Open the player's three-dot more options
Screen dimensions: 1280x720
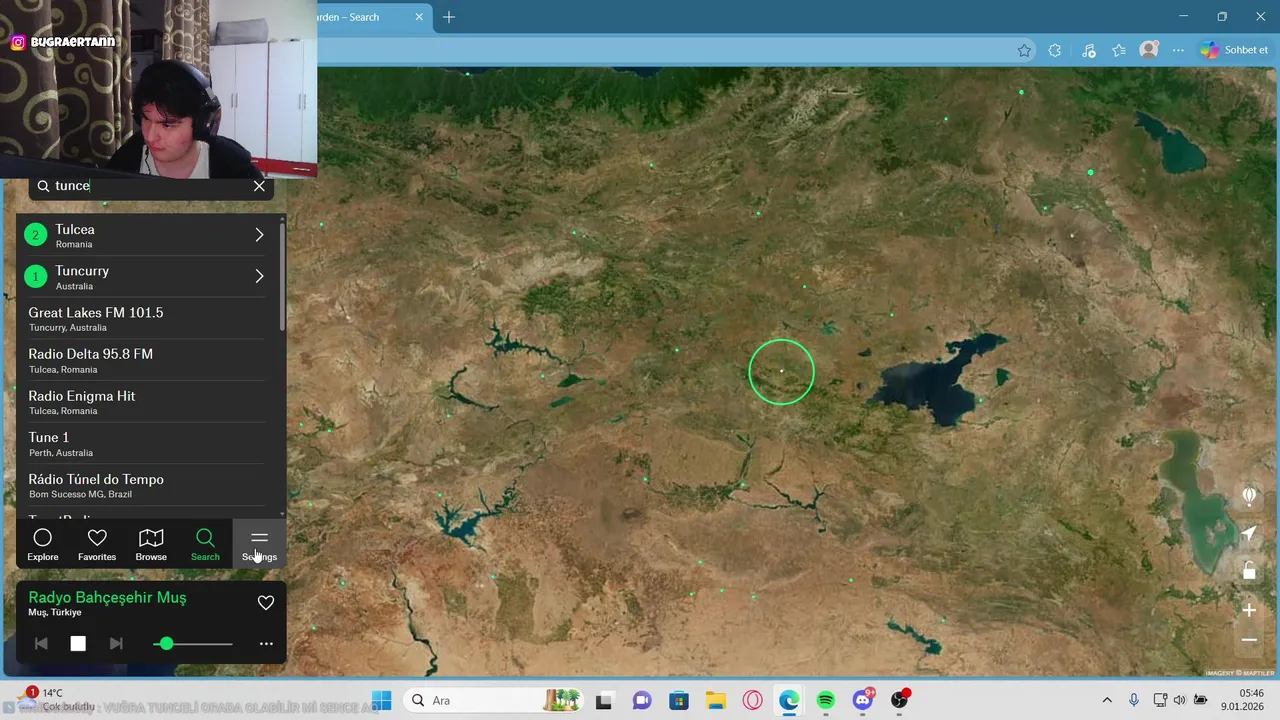[266, 644]
